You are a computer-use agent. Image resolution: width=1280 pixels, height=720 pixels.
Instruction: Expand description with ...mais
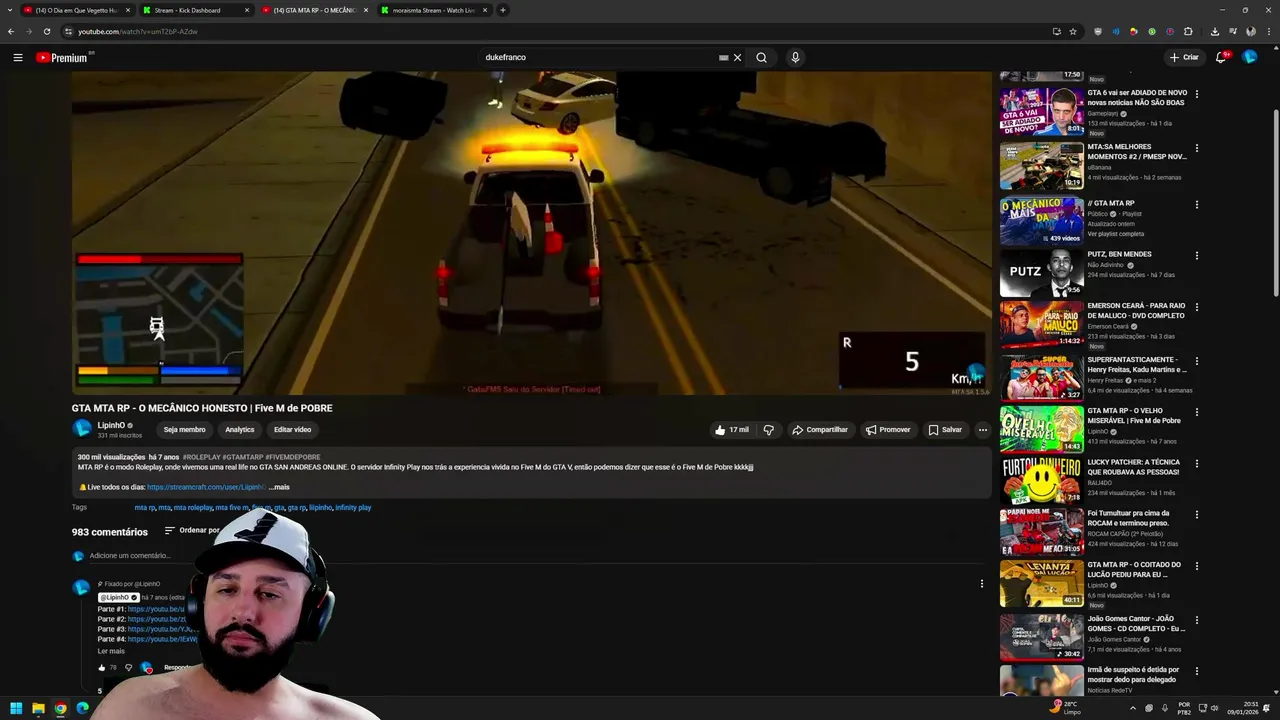point(279,487)
